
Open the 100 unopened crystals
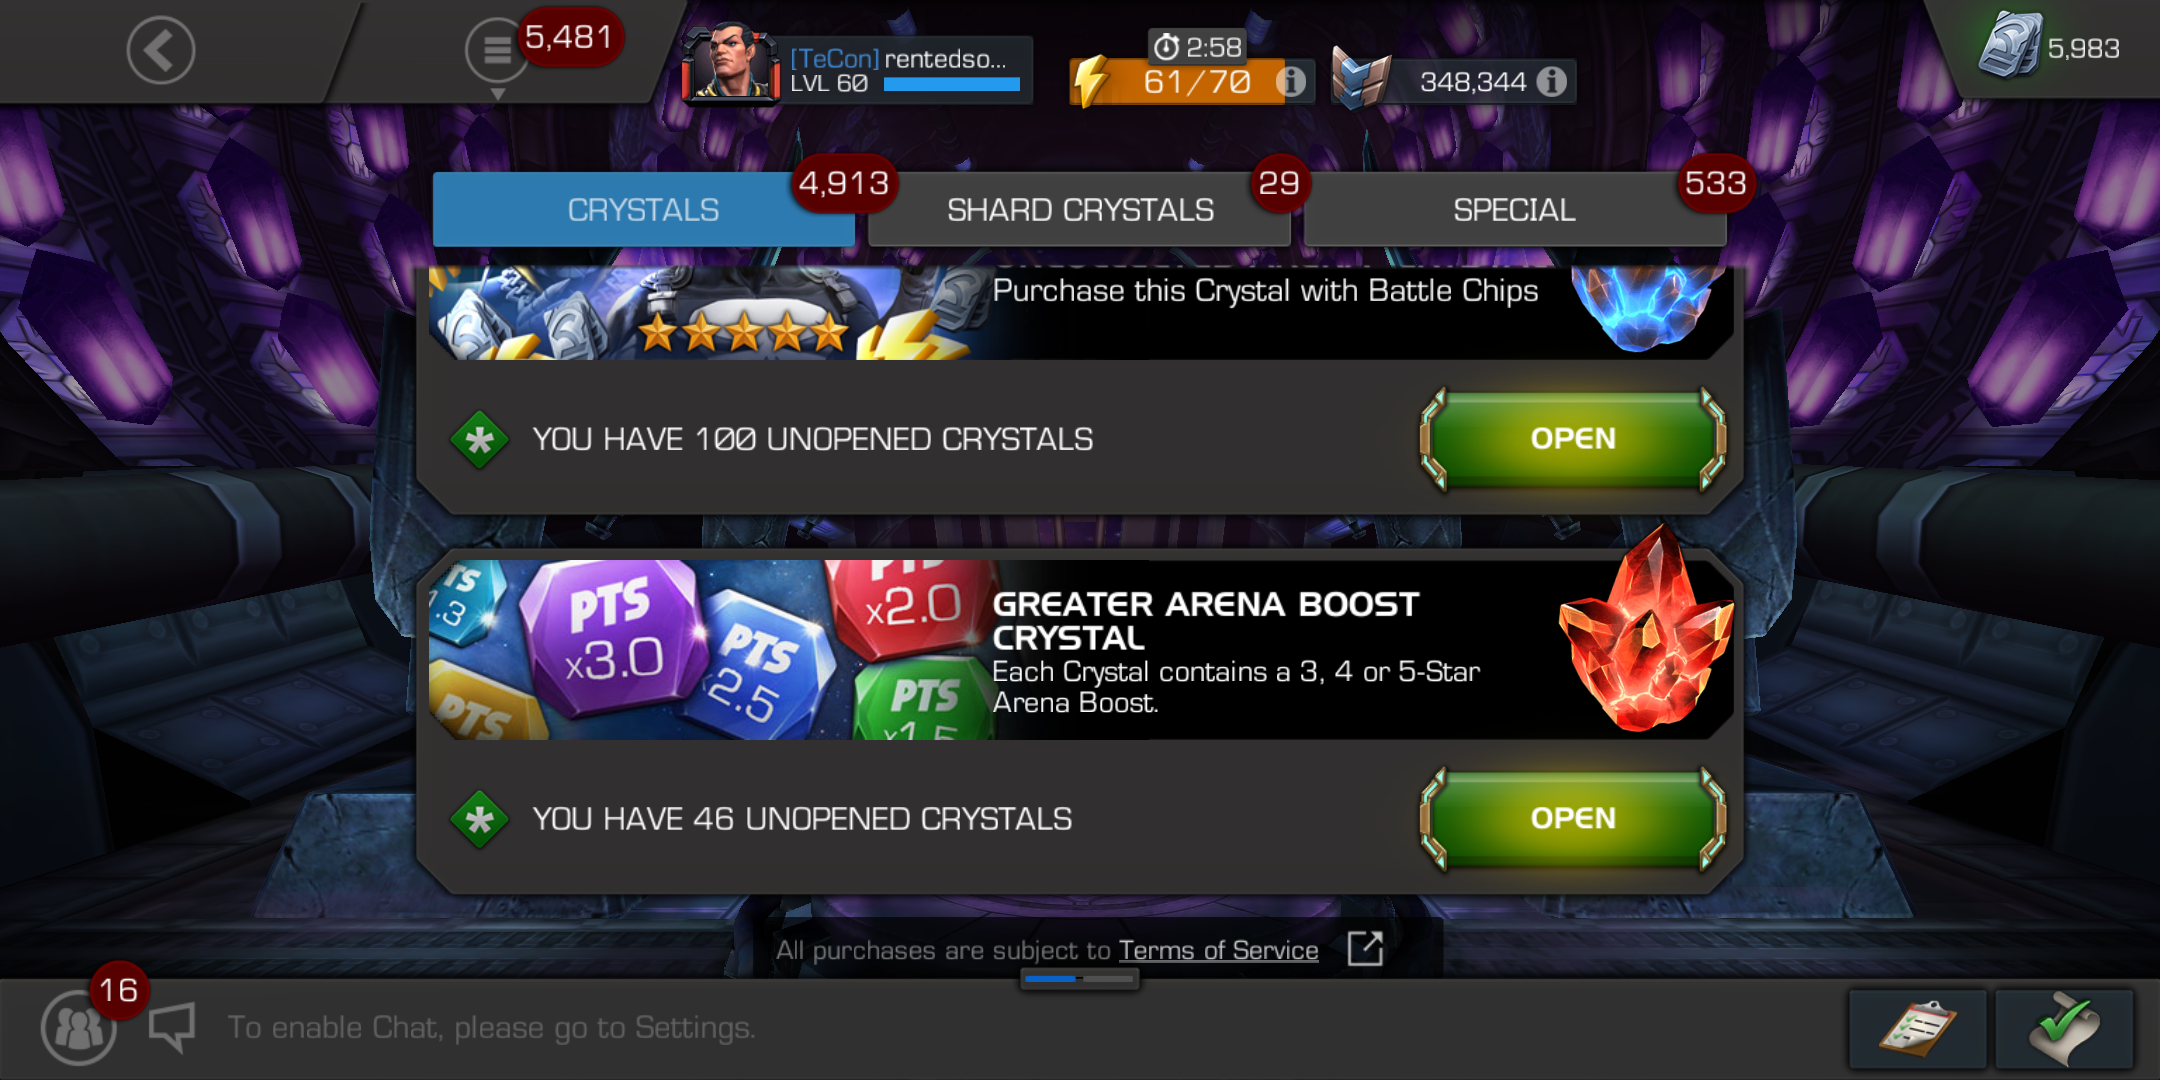point(1573,439)
